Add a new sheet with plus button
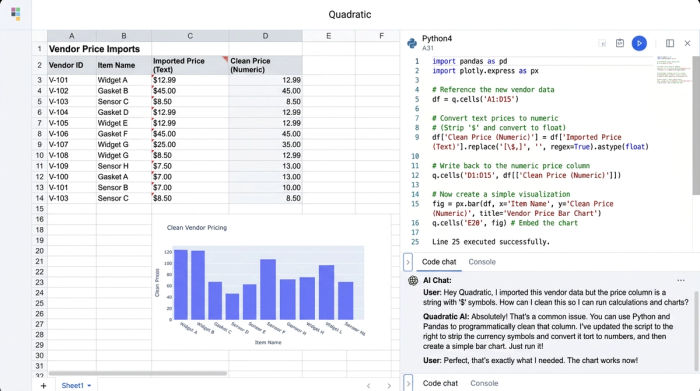 click(x=43, y=386)
